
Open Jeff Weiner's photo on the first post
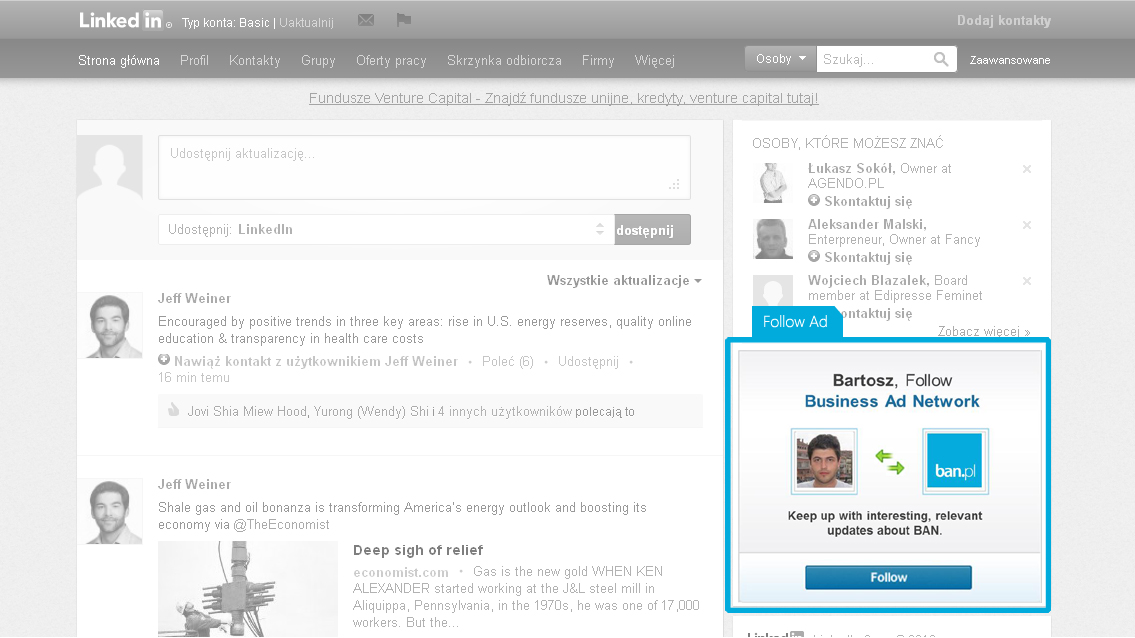pyautogui.click(x=110, y=326)
